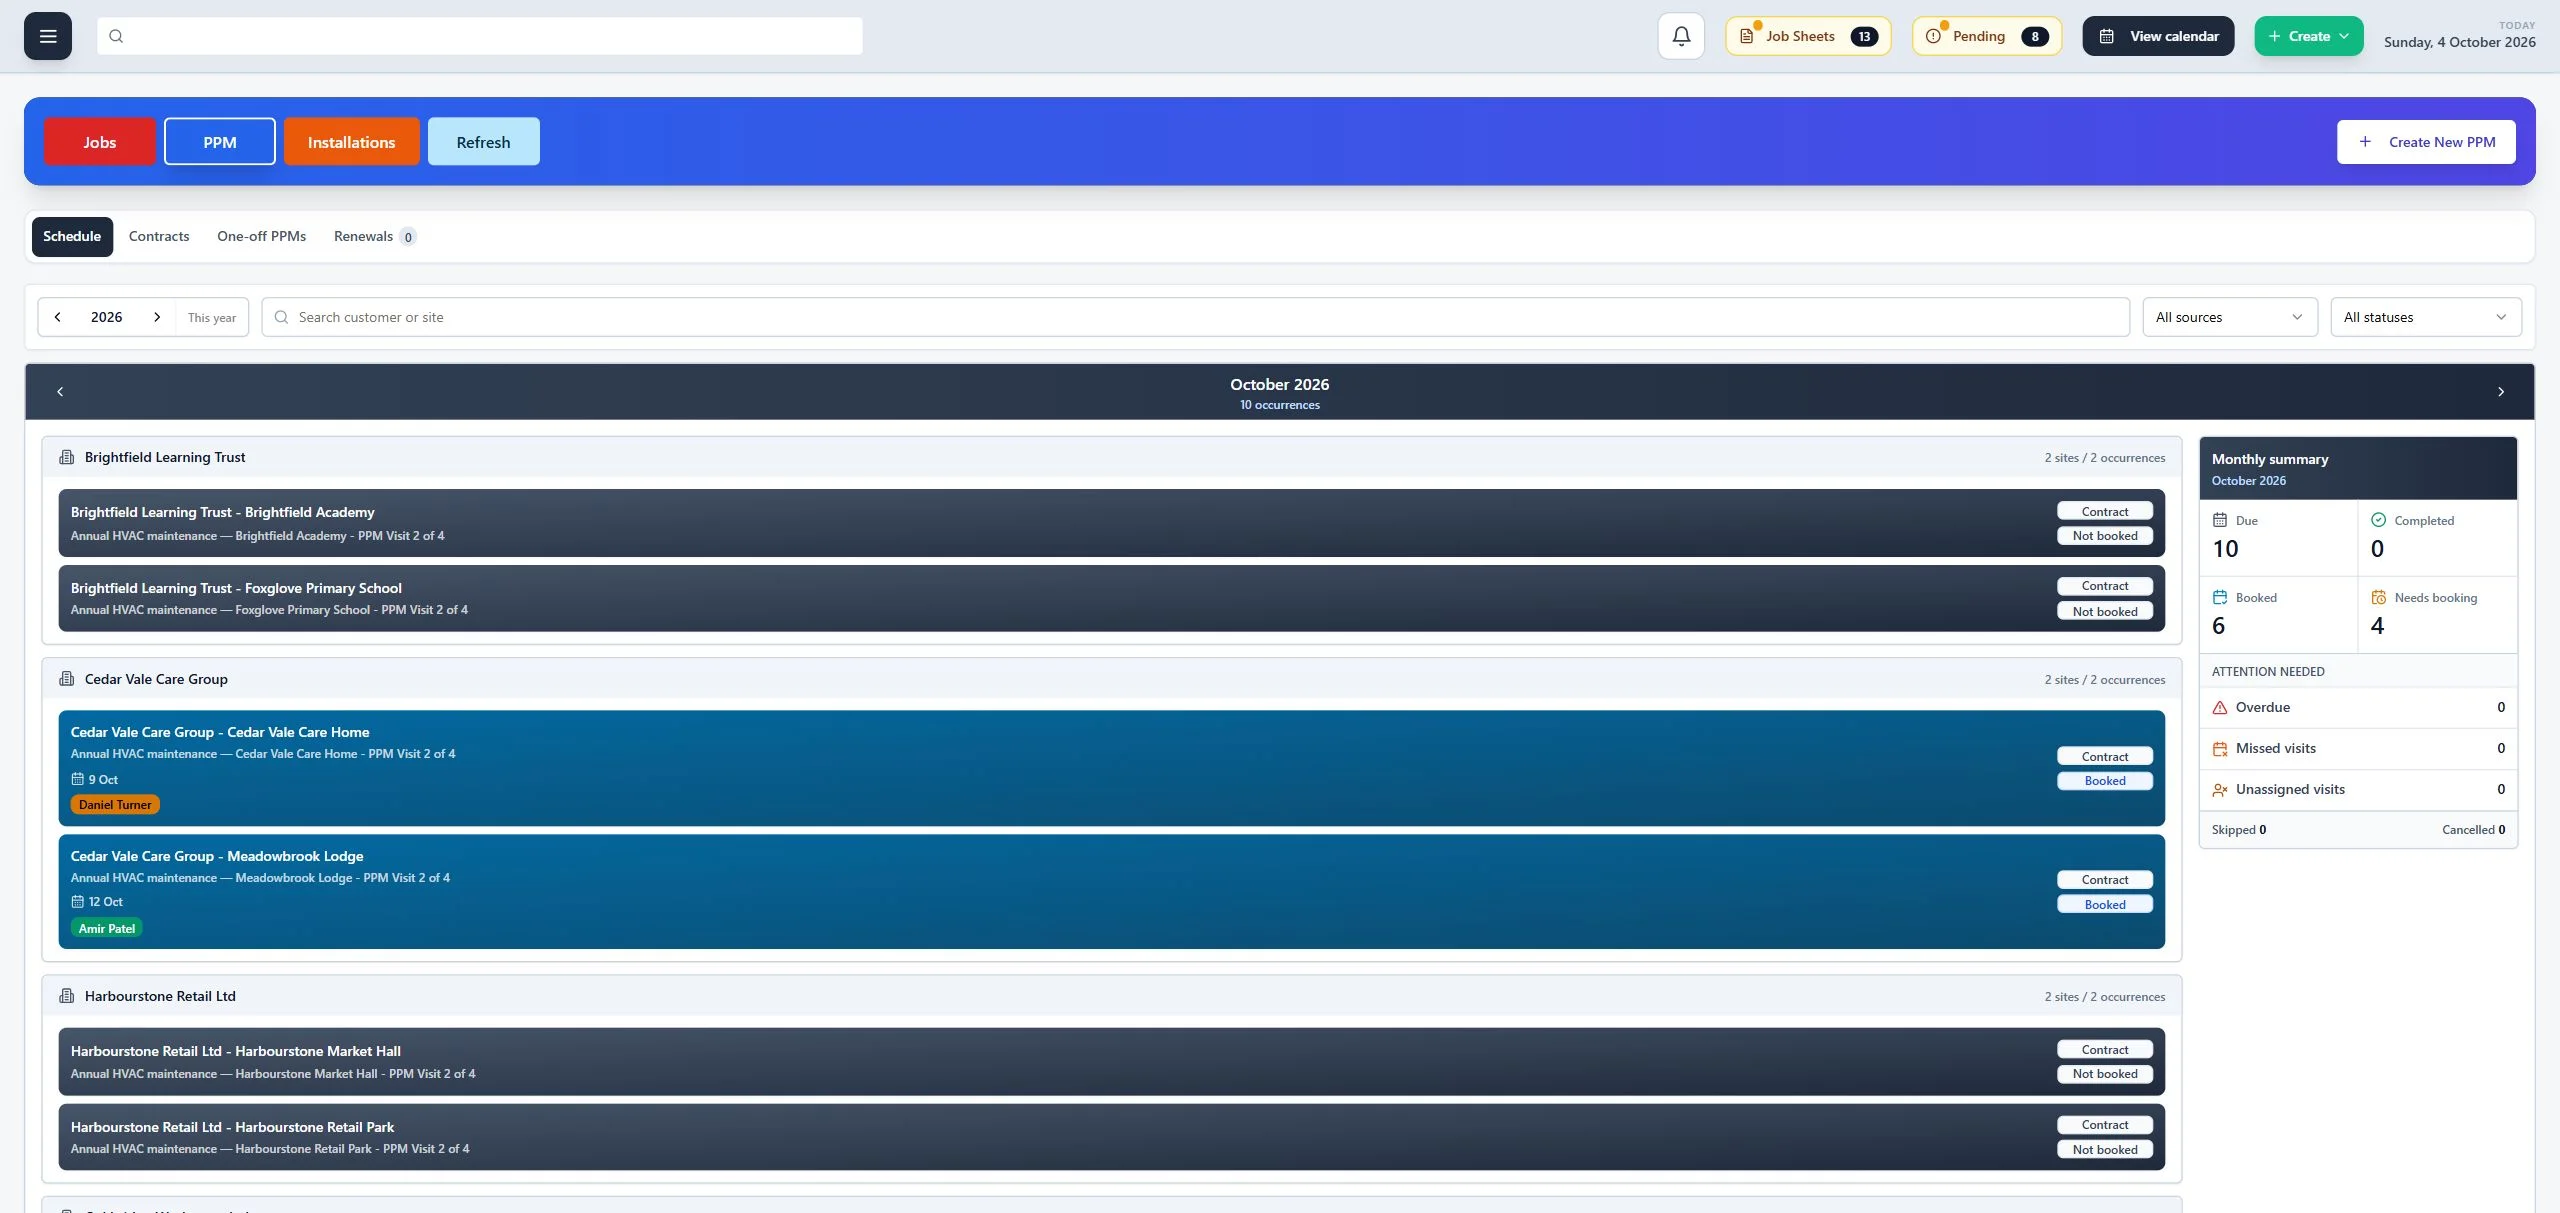Open the Renewals tab
Screen dimensions: 2560x1213
point(374,236)
